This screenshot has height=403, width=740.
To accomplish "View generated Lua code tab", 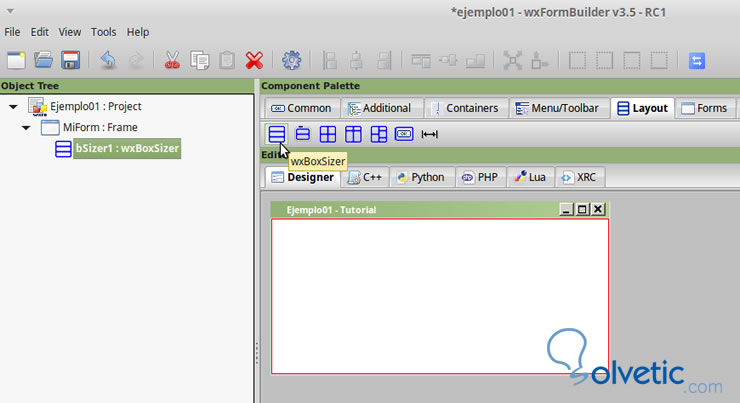I will [530, 177].
